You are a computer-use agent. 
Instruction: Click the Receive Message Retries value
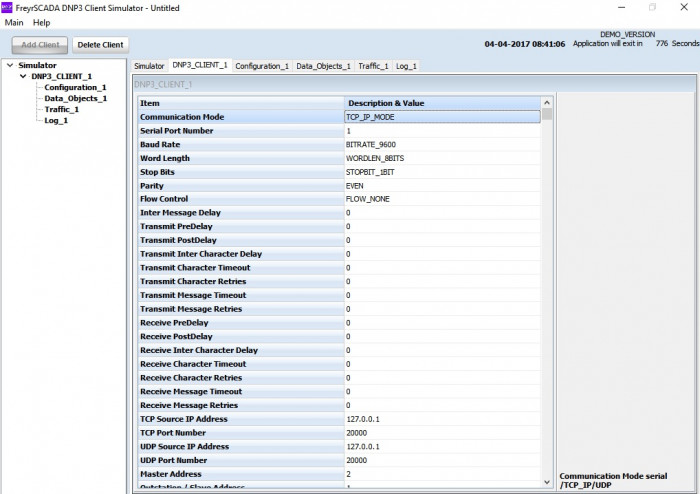coord(442,405)
